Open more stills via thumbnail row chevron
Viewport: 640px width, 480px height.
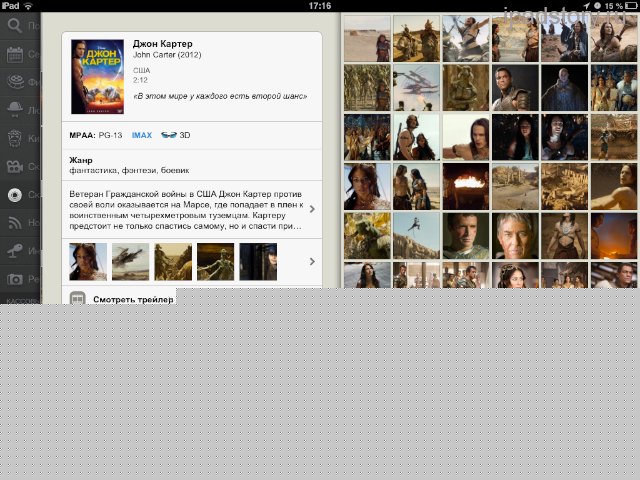[x=312, y=262]
